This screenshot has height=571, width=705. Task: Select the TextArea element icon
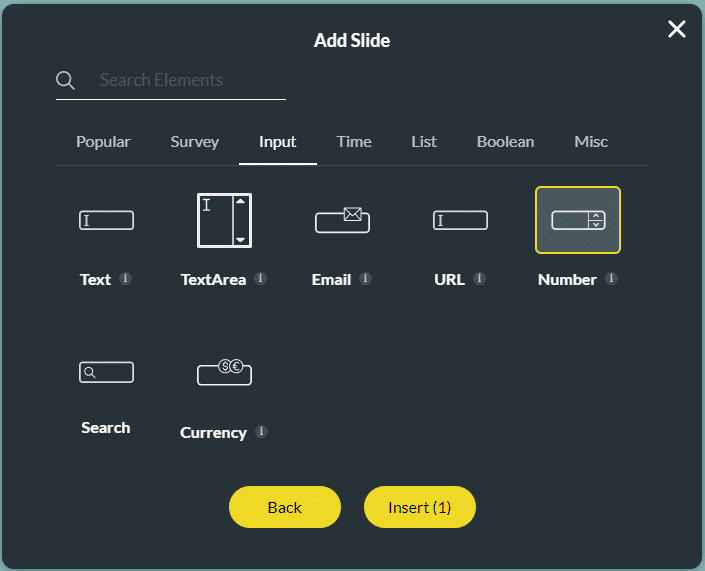[224, 220]
